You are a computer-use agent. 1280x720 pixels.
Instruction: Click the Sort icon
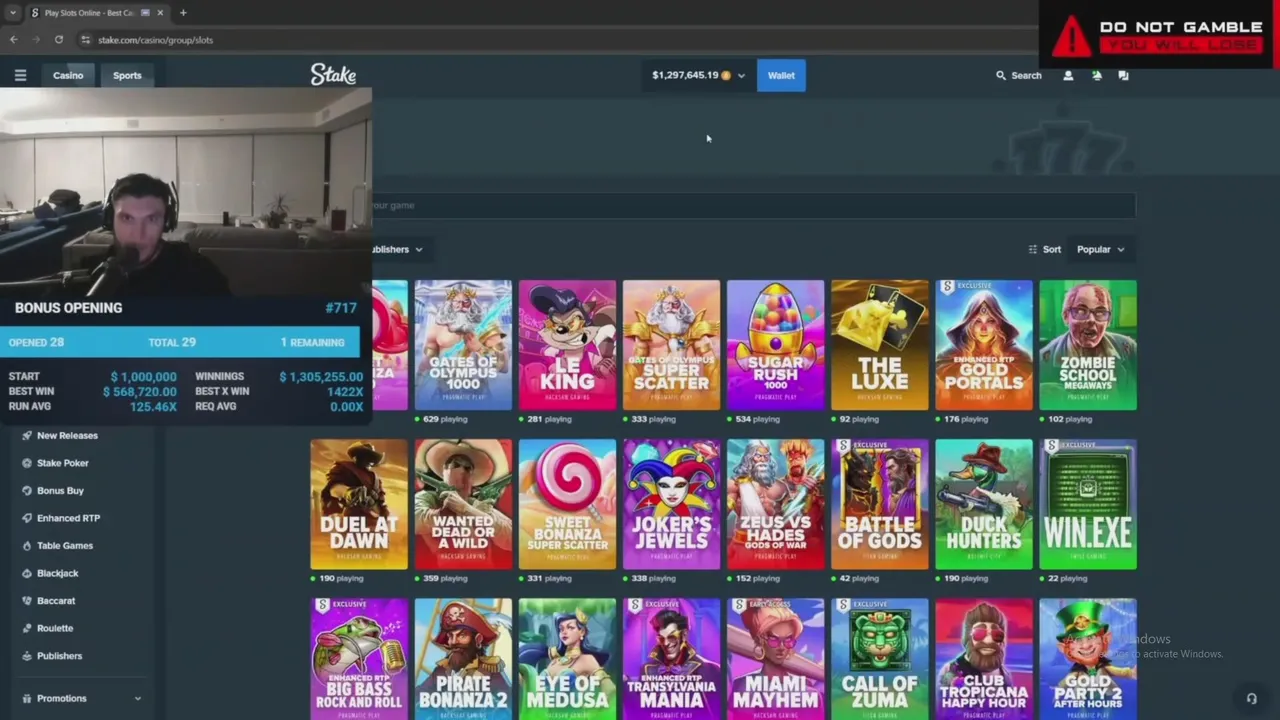[1033, 249]
